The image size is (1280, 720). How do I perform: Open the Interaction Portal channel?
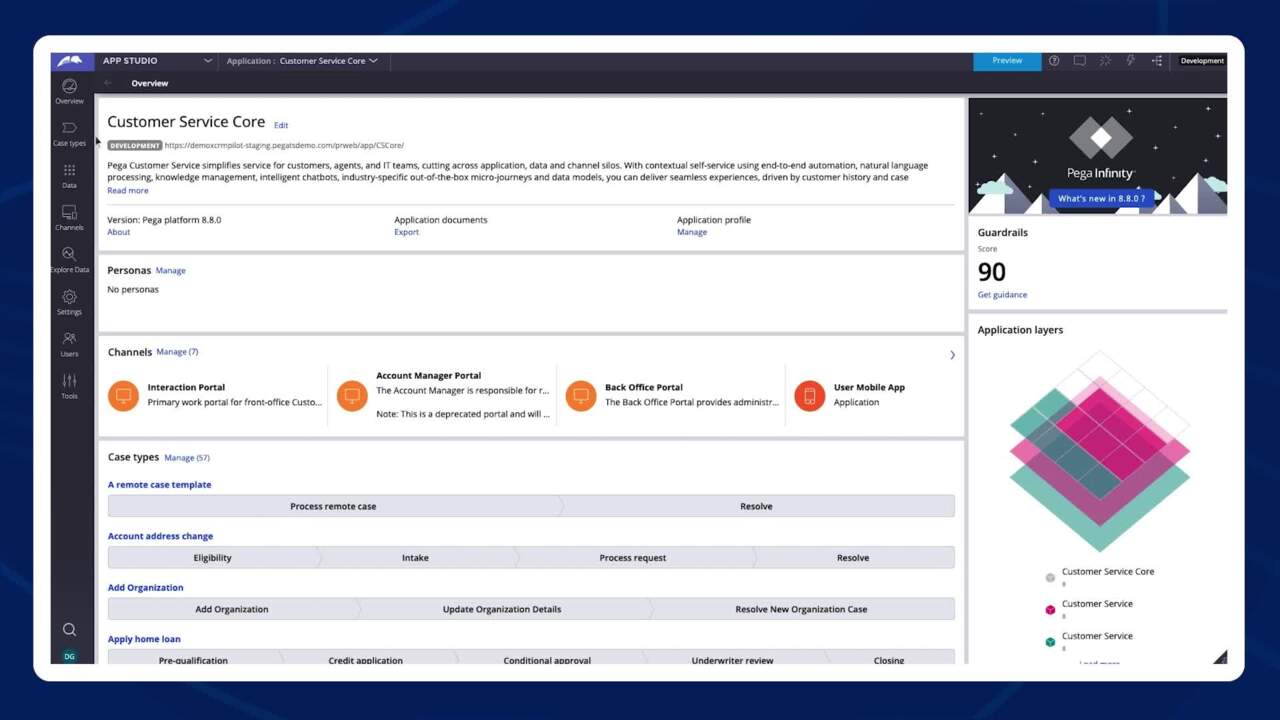click(186, 387)
